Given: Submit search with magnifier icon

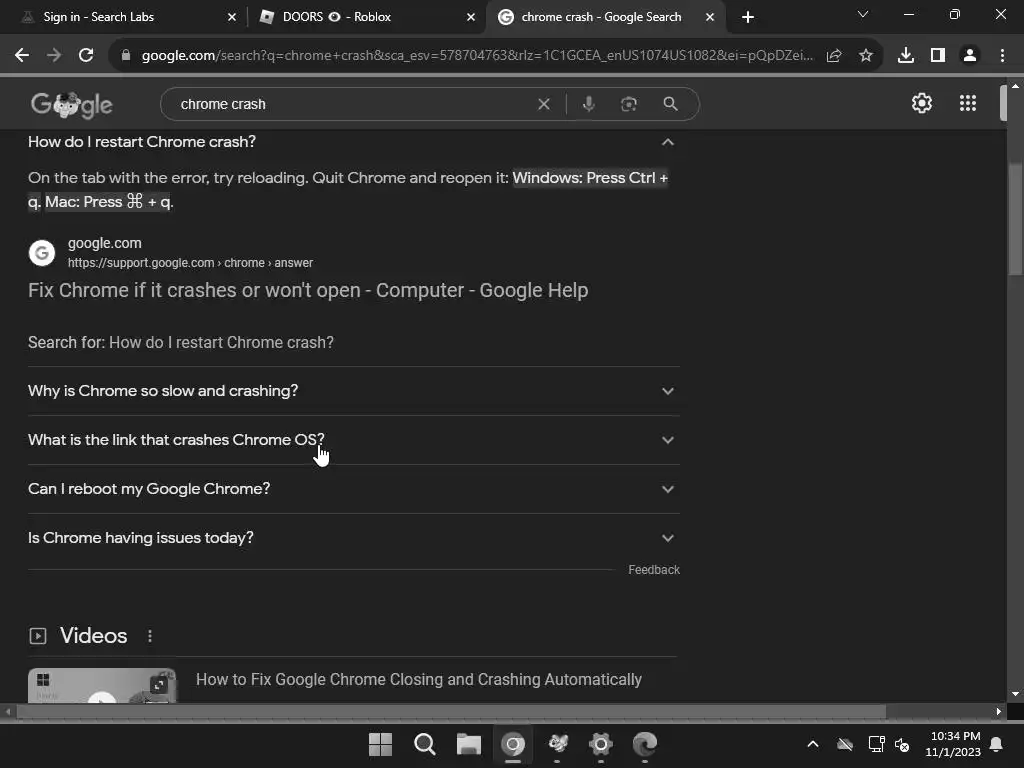Looking at the screenshot, I should click(671, 104).
